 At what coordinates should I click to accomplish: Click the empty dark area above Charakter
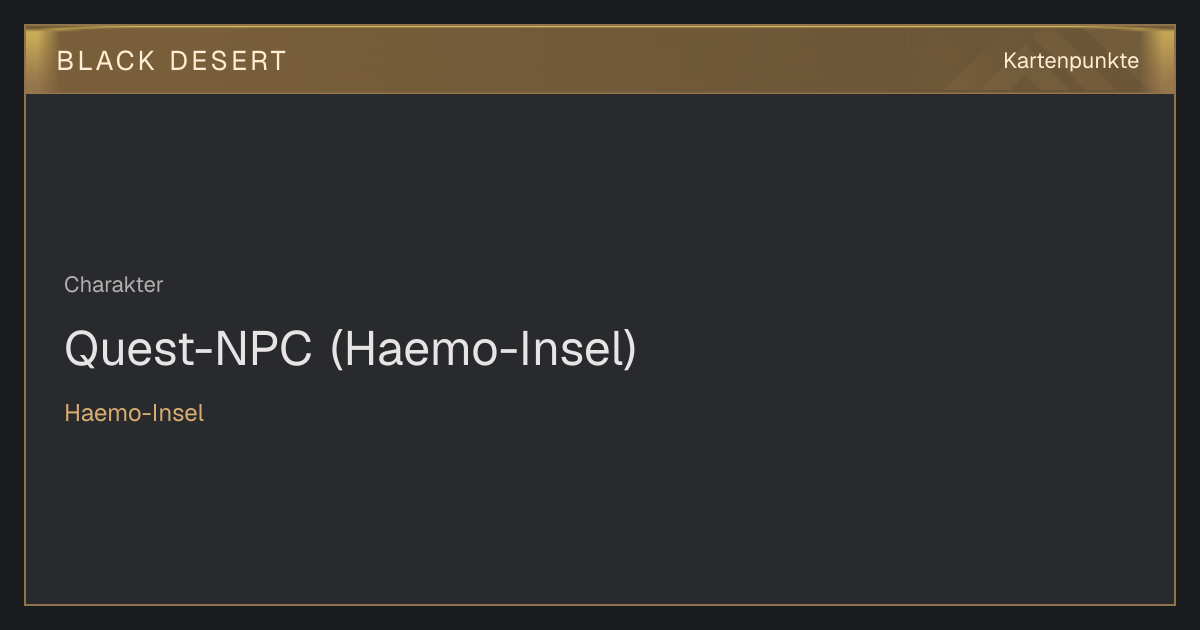[x=600, y=180]
